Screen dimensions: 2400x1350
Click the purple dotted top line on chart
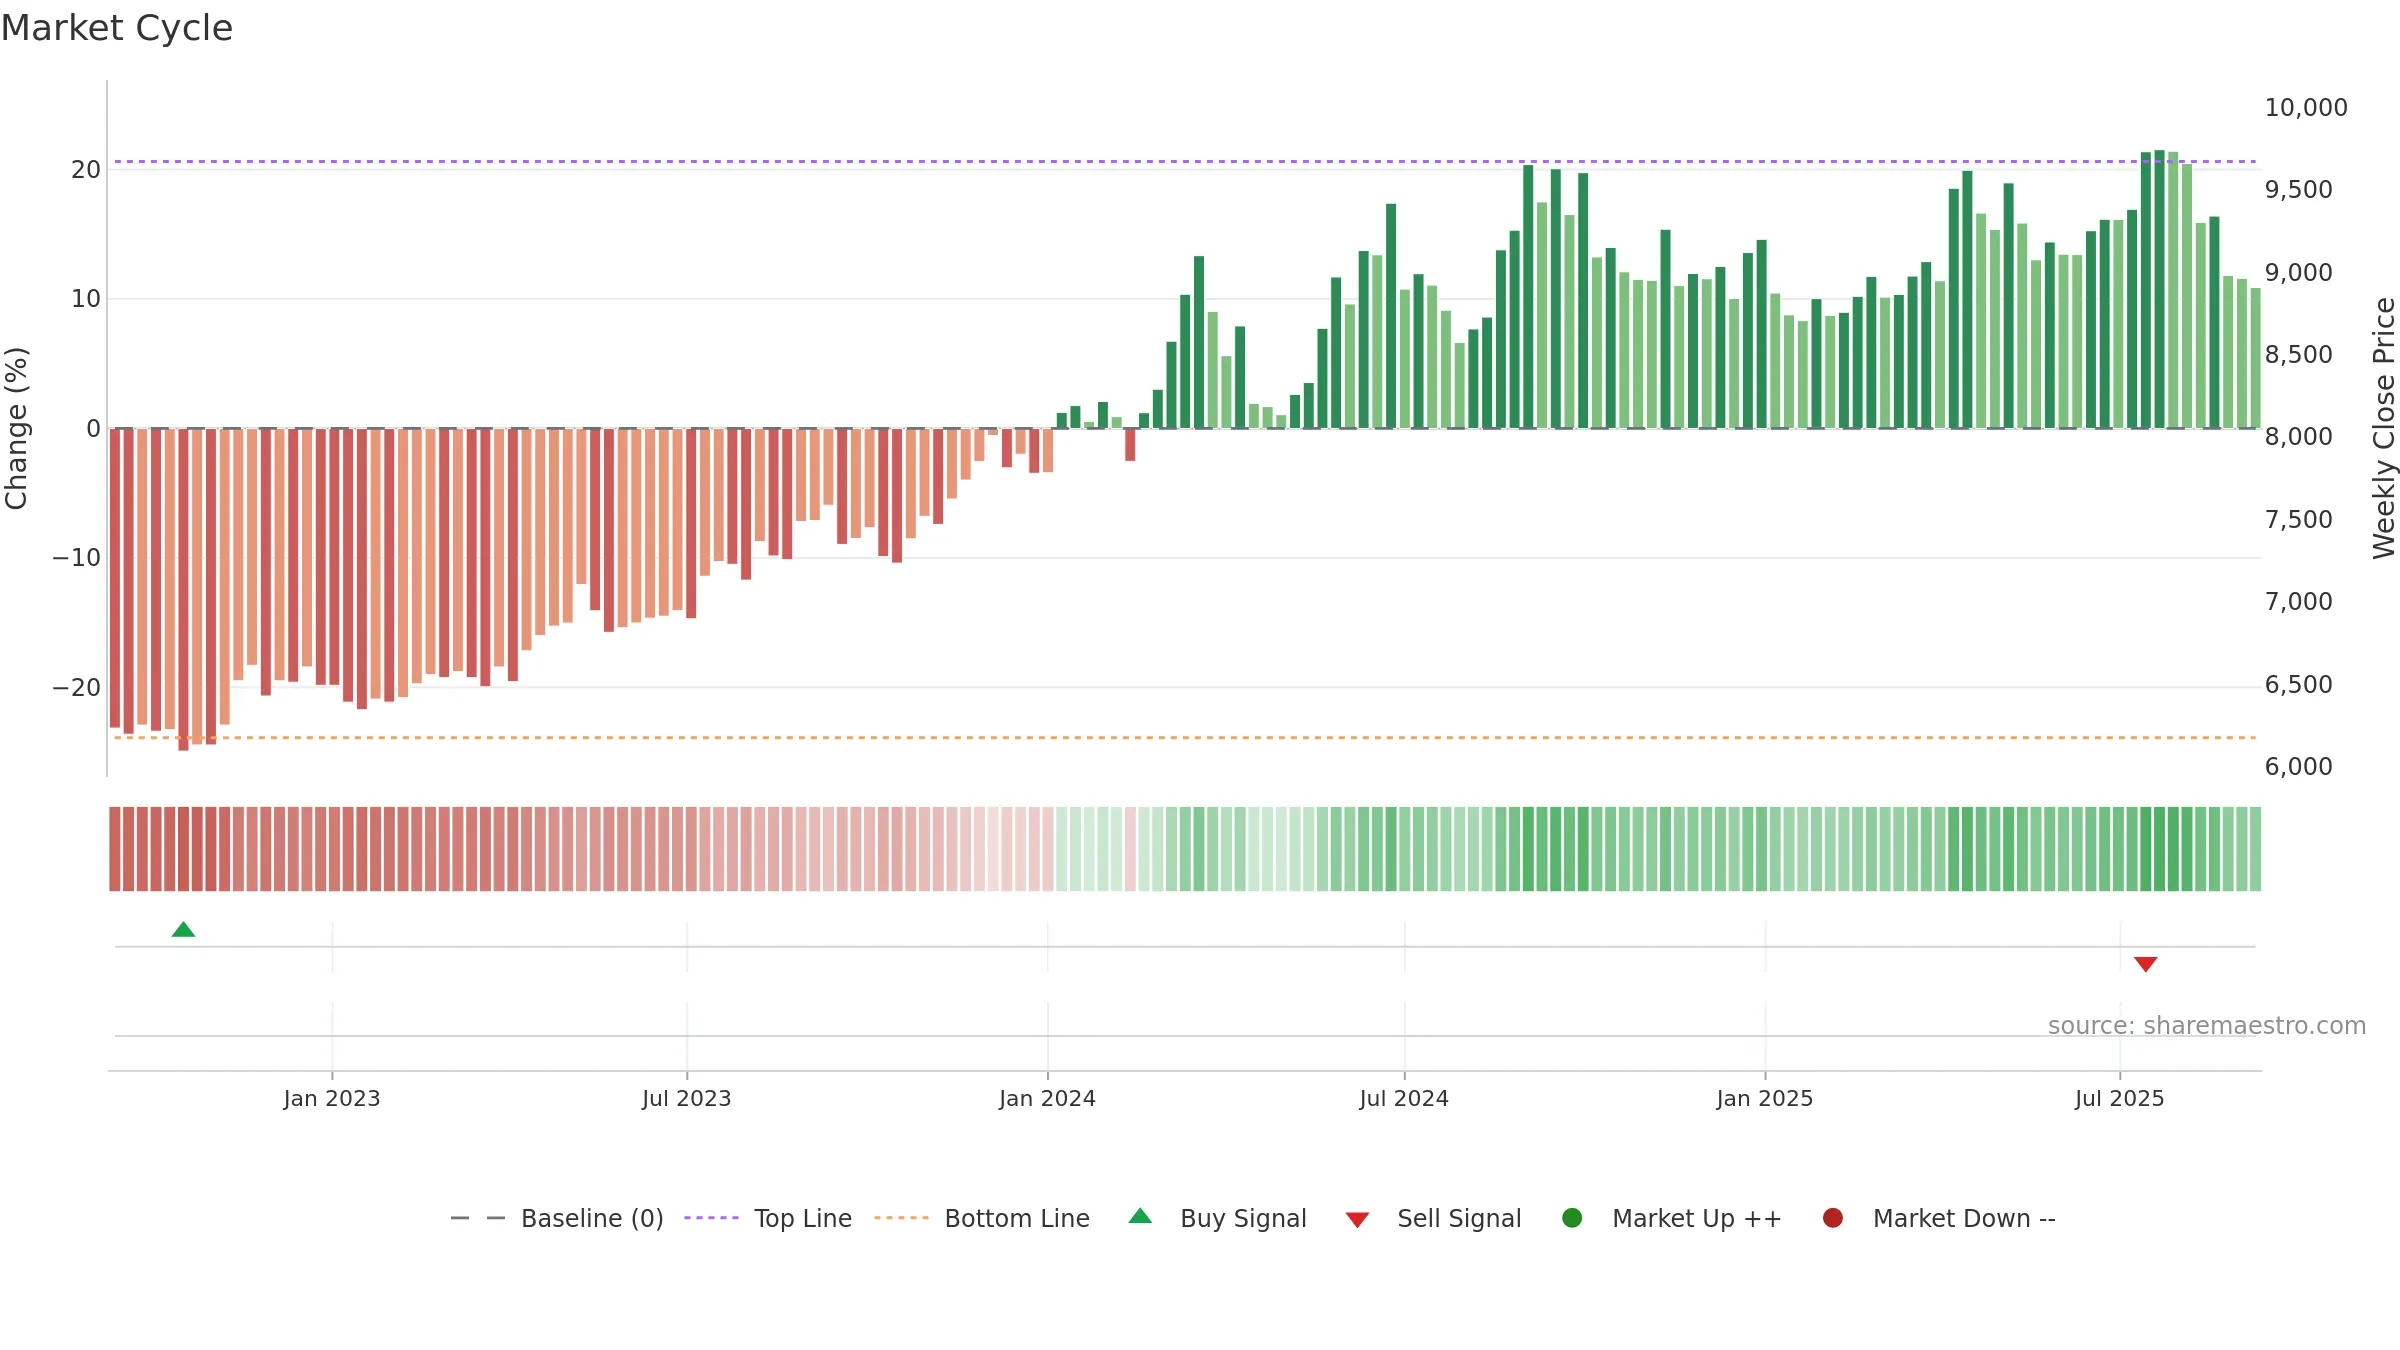(1185, 161)
